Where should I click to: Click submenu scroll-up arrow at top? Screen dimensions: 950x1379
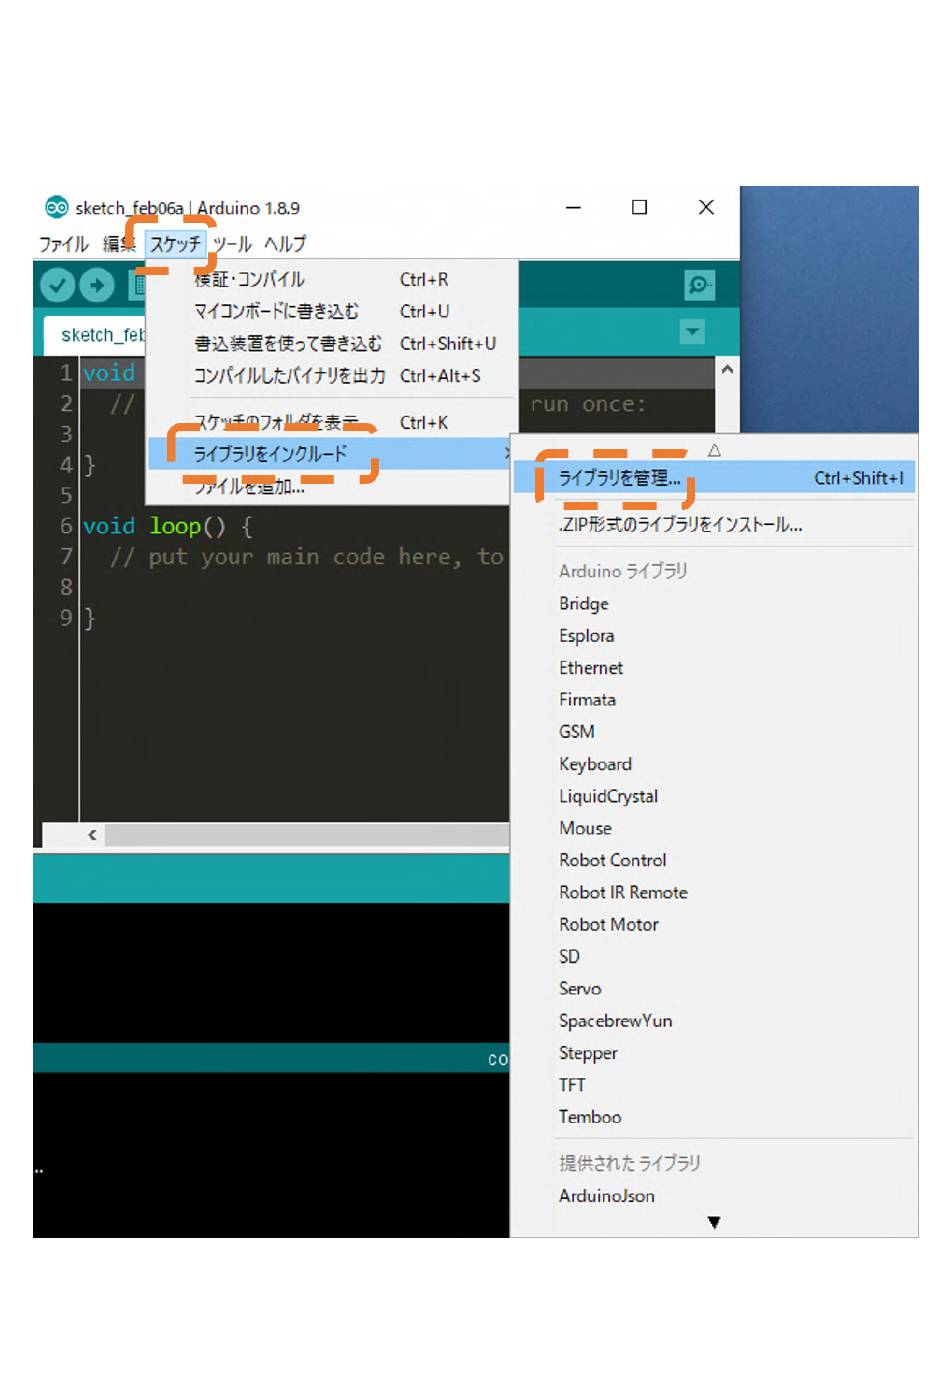tap(714, 450)
